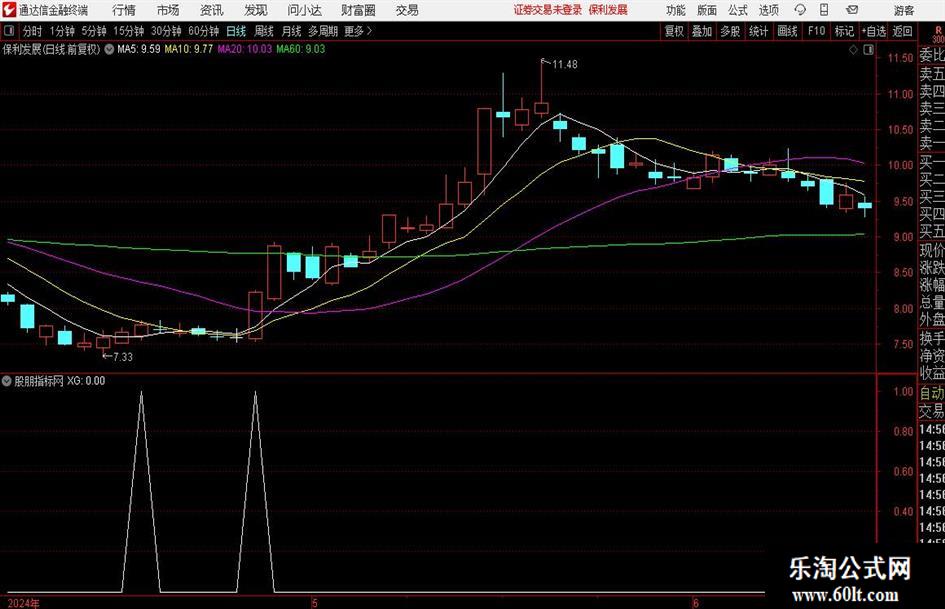Click the 画线 drawing toolbar button
The width and height of the screenshot is (945, 609).
[787, 31]
